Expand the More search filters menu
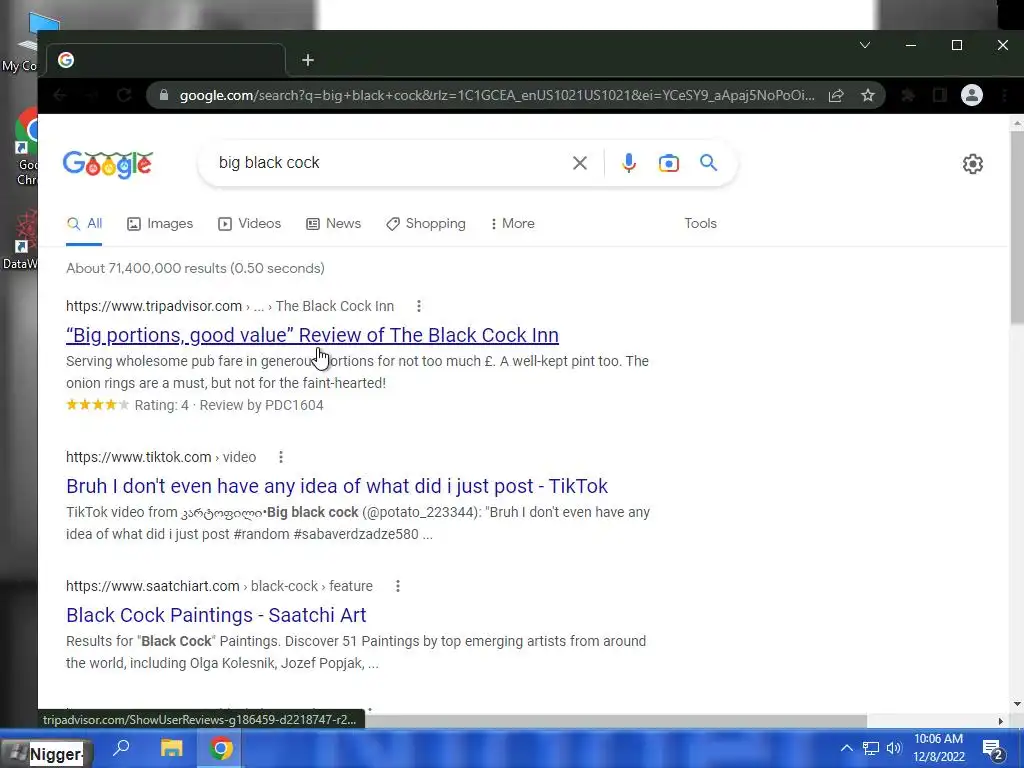 point(513,223)
